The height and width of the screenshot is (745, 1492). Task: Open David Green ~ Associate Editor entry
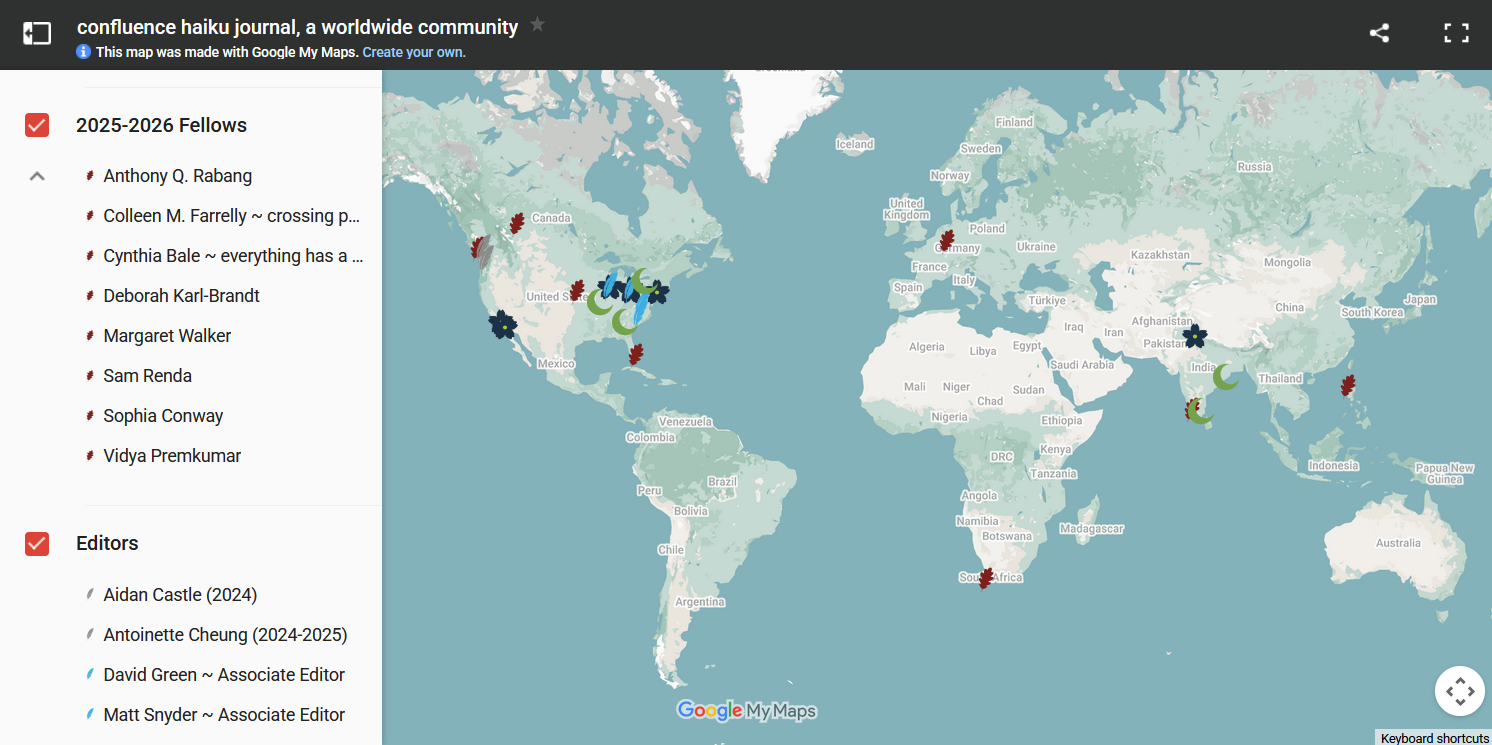224,675
